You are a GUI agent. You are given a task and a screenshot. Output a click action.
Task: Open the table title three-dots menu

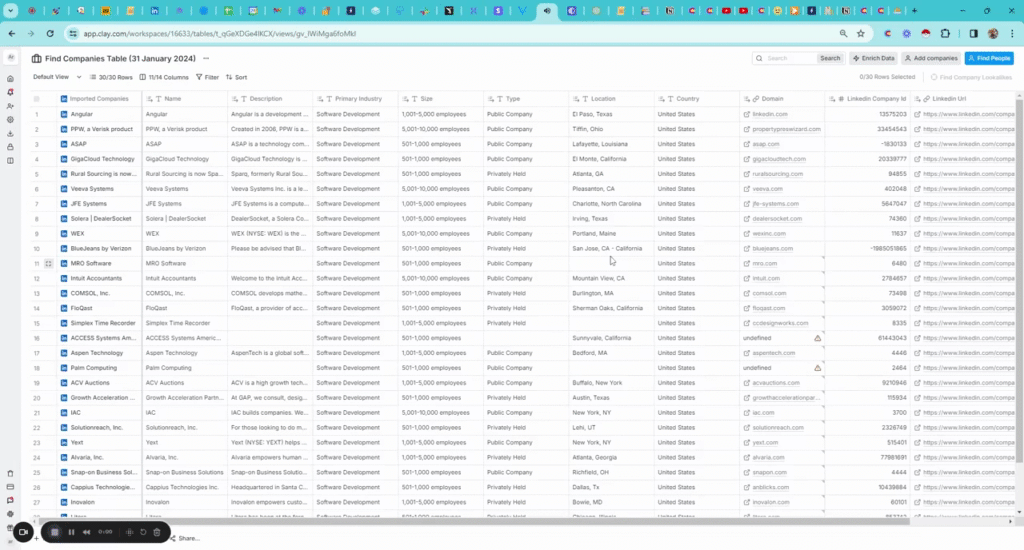207,59
